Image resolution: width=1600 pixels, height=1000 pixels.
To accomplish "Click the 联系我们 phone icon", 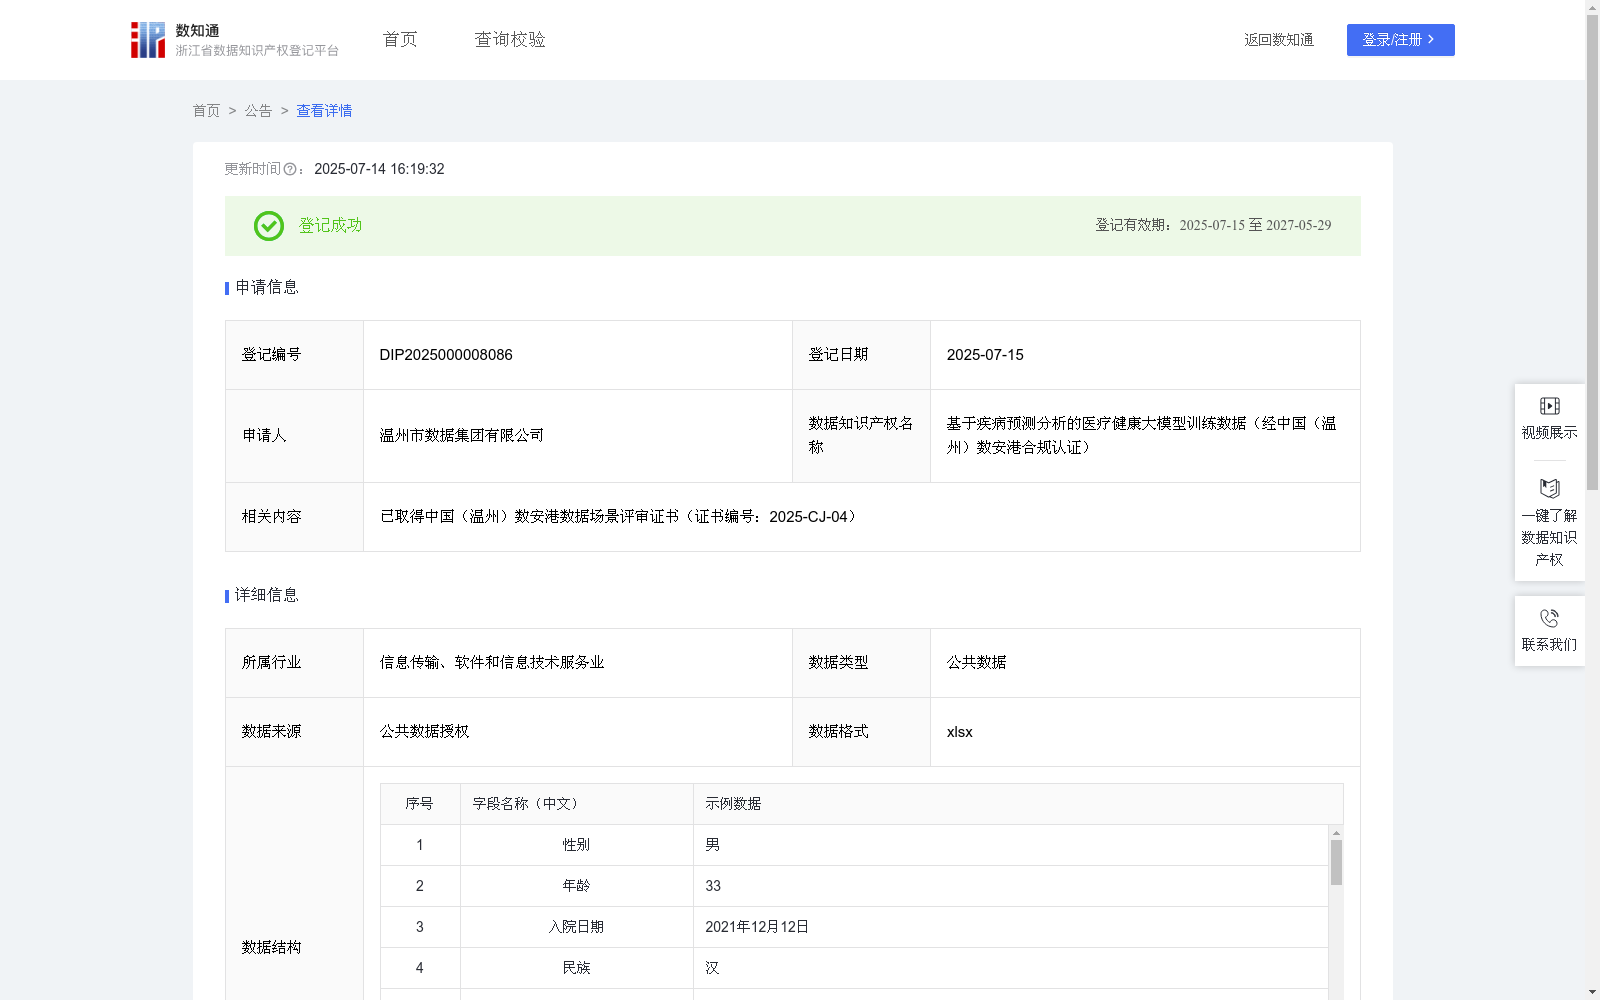I will [x=1549, y=618].
